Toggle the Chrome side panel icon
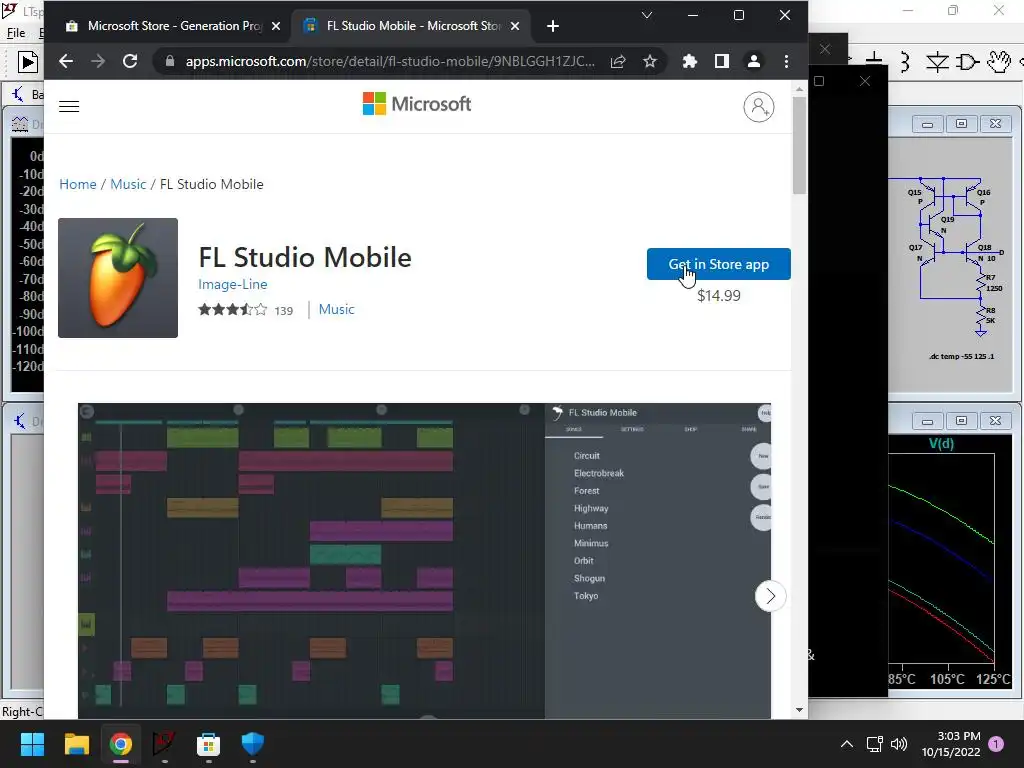 722,61
